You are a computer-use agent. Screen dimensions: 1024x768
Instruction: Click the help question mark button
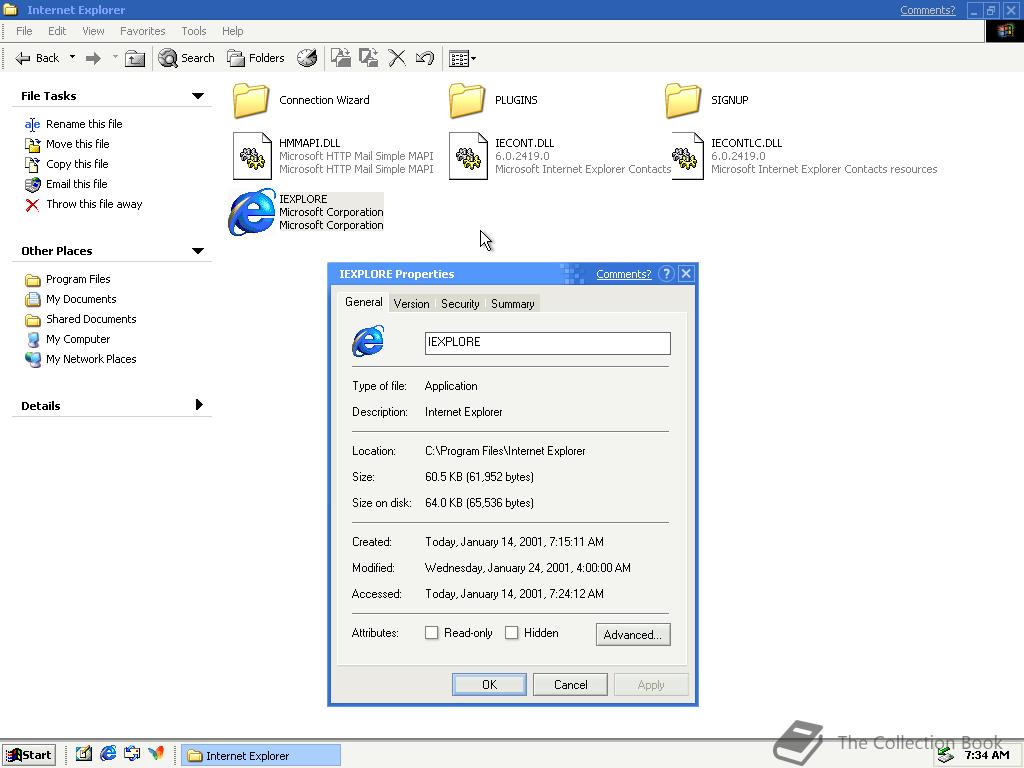[666, 274]
